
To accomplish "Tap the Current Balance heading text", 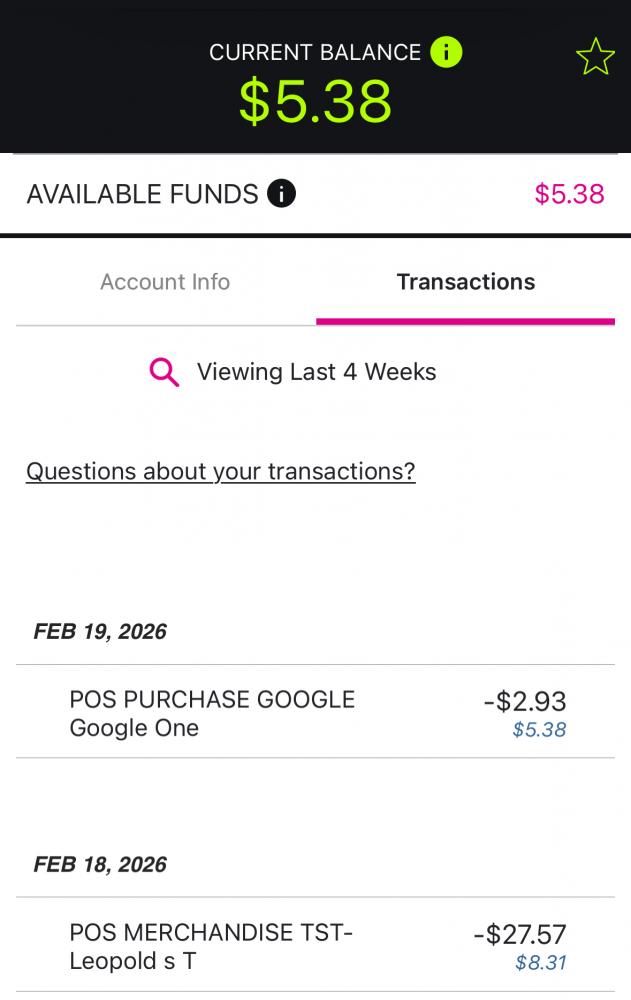I will coord(314,52).
